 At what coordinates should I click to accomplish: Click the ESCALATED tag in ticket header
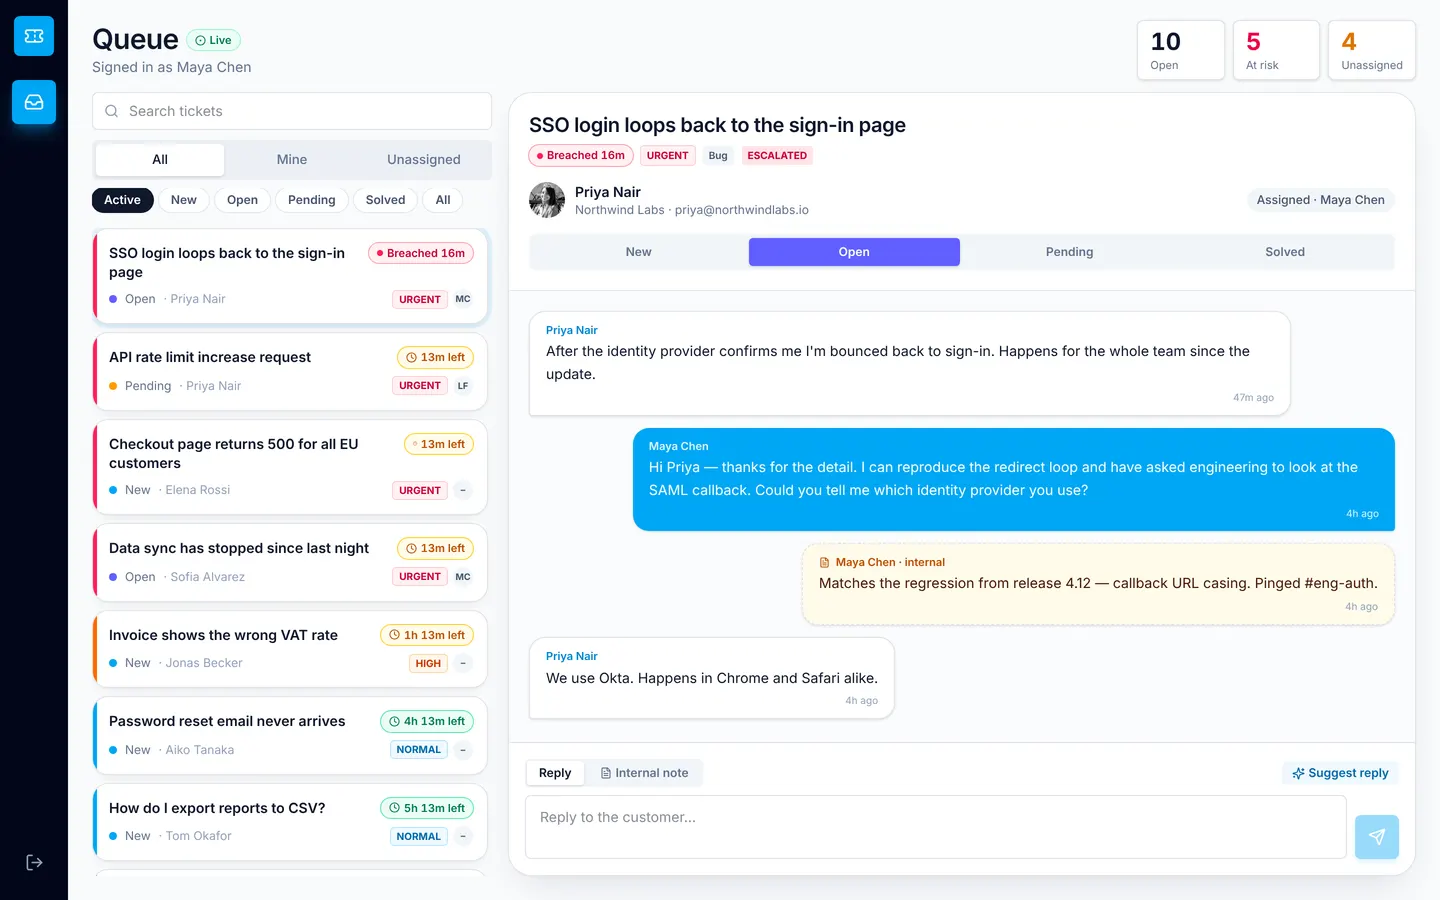tap(777, 156)
